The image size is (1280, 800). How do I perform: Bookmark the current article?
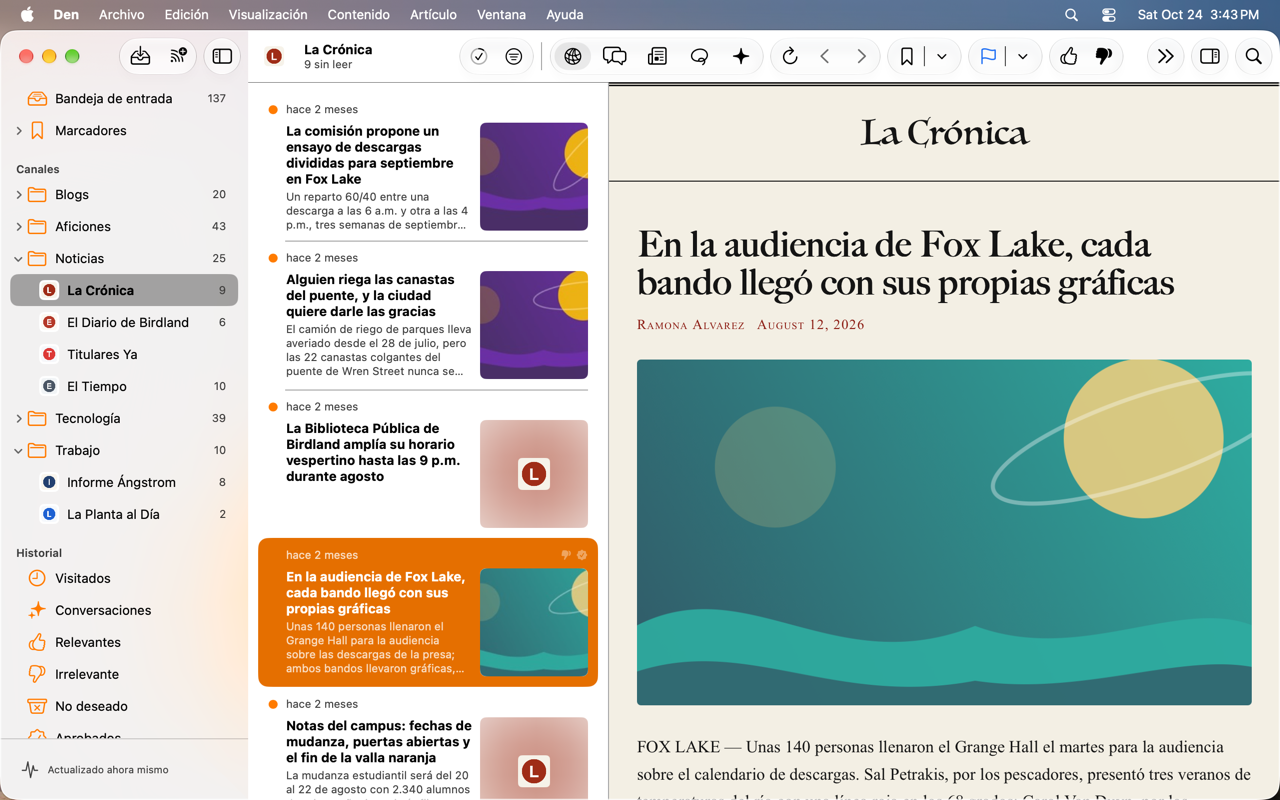pyautogui.click(x=907, y=57)
